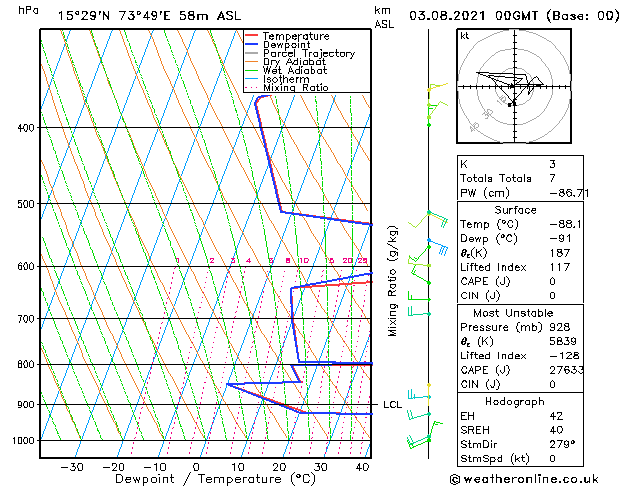Select the 'Isotherm' legend entry
629x486 pixels.
point(286,79)
